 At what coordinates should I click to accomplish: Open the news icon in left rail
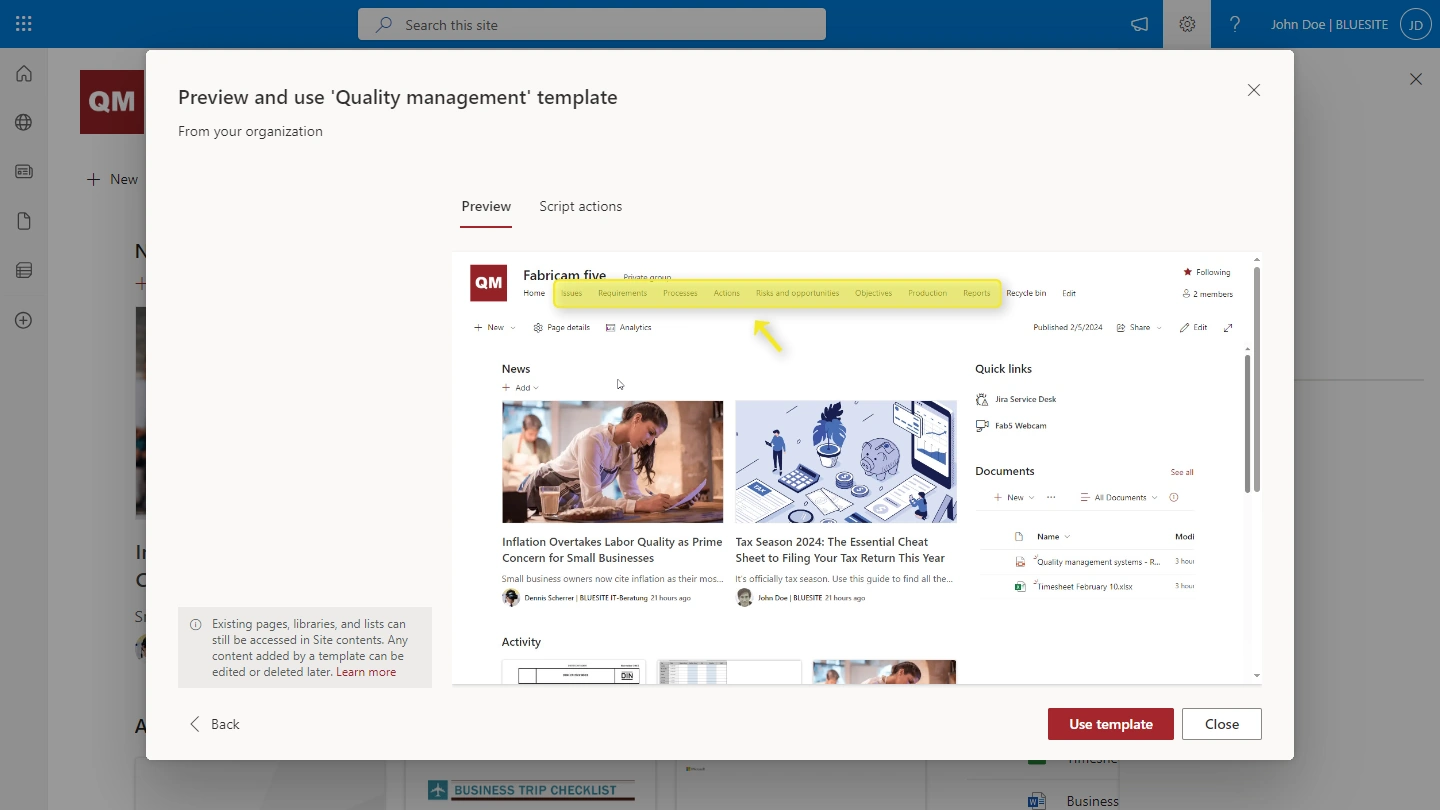[24, 172]
